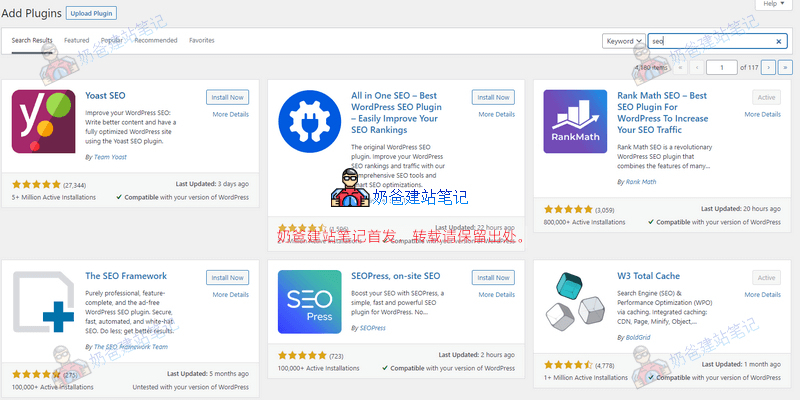Click the Active button for Rank Math SEO

[766, 97]
